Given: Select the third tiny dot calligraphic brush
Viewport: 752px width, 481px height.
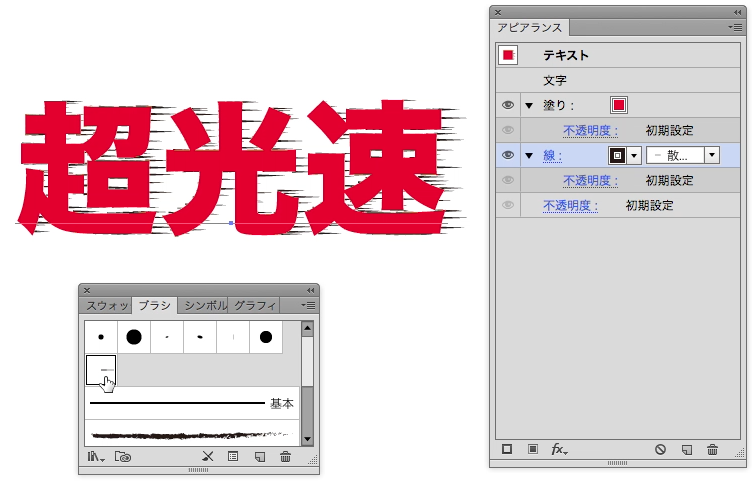Looking at the screenshot, I should click(167, 337).
